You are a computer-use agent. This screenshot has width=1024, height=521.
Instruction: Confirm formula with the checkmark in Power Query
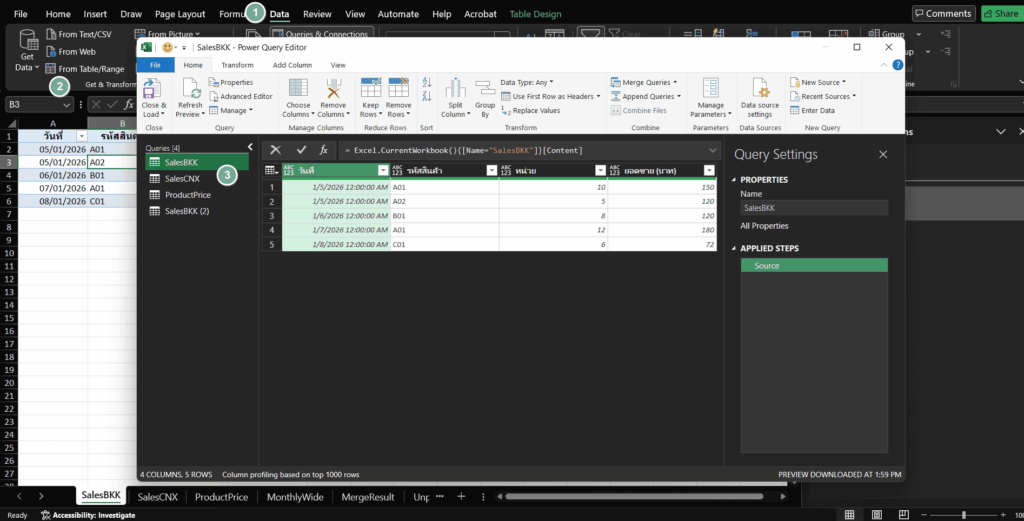[301, 150]
